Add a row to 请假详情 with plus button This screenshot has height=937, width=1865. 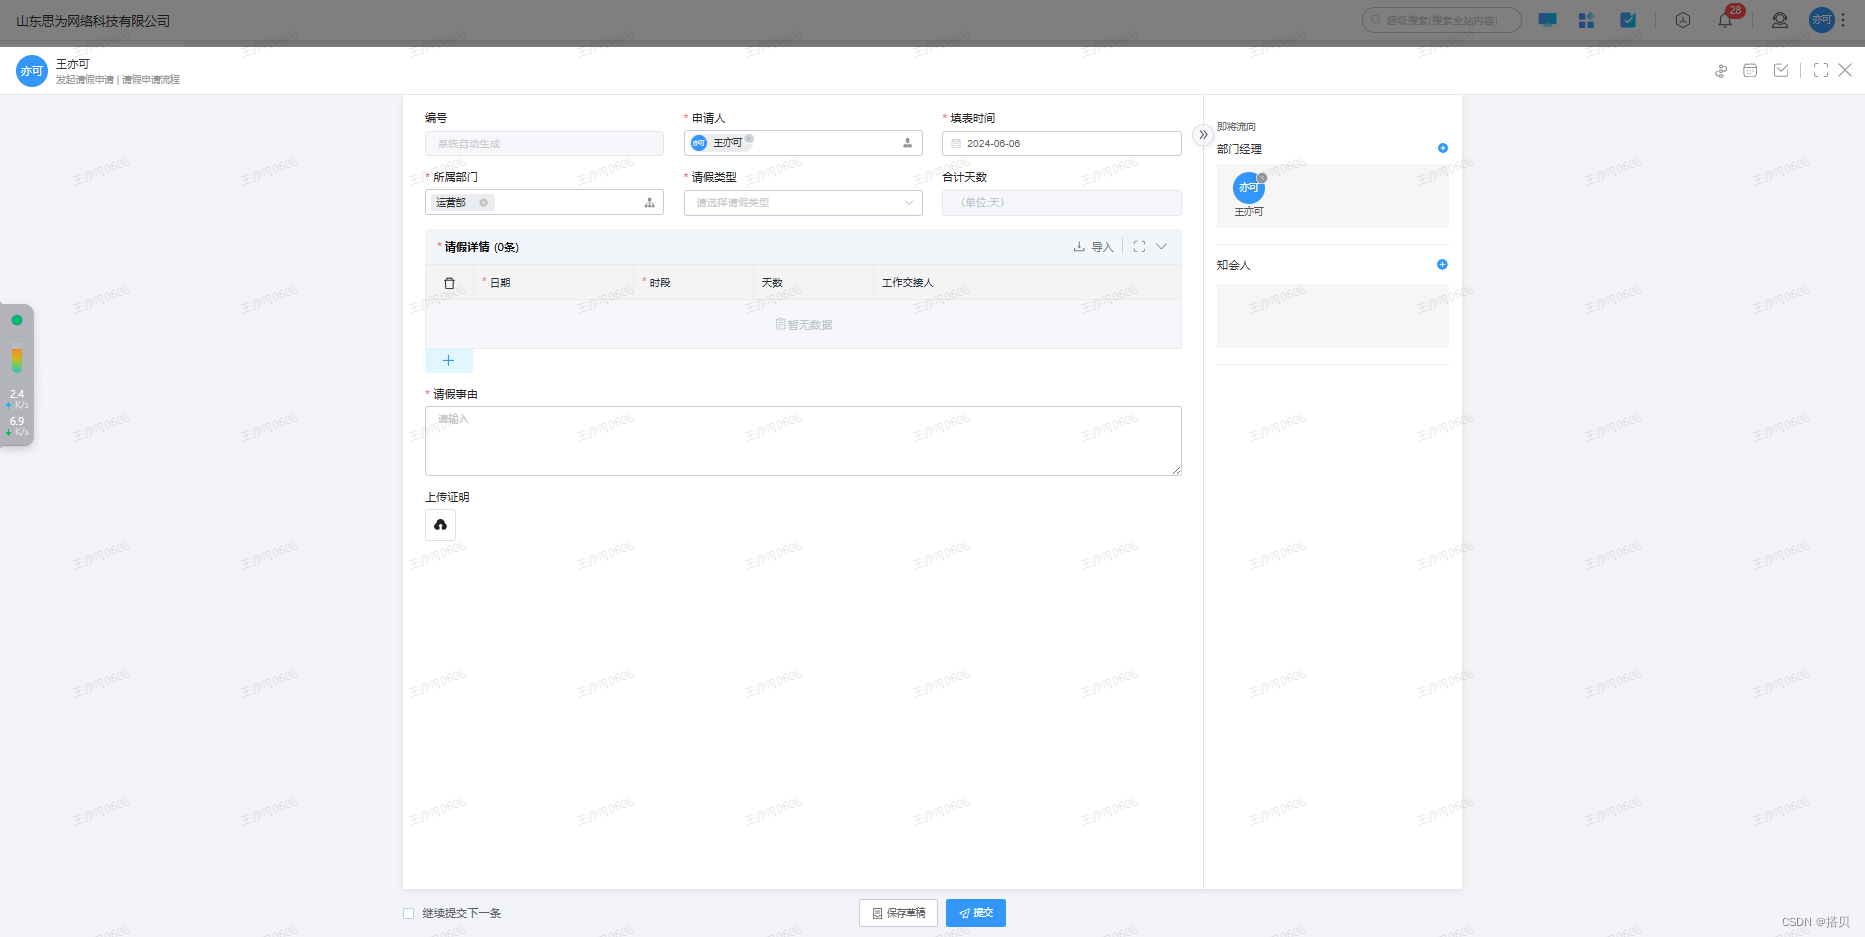click(x=448, y=360)
